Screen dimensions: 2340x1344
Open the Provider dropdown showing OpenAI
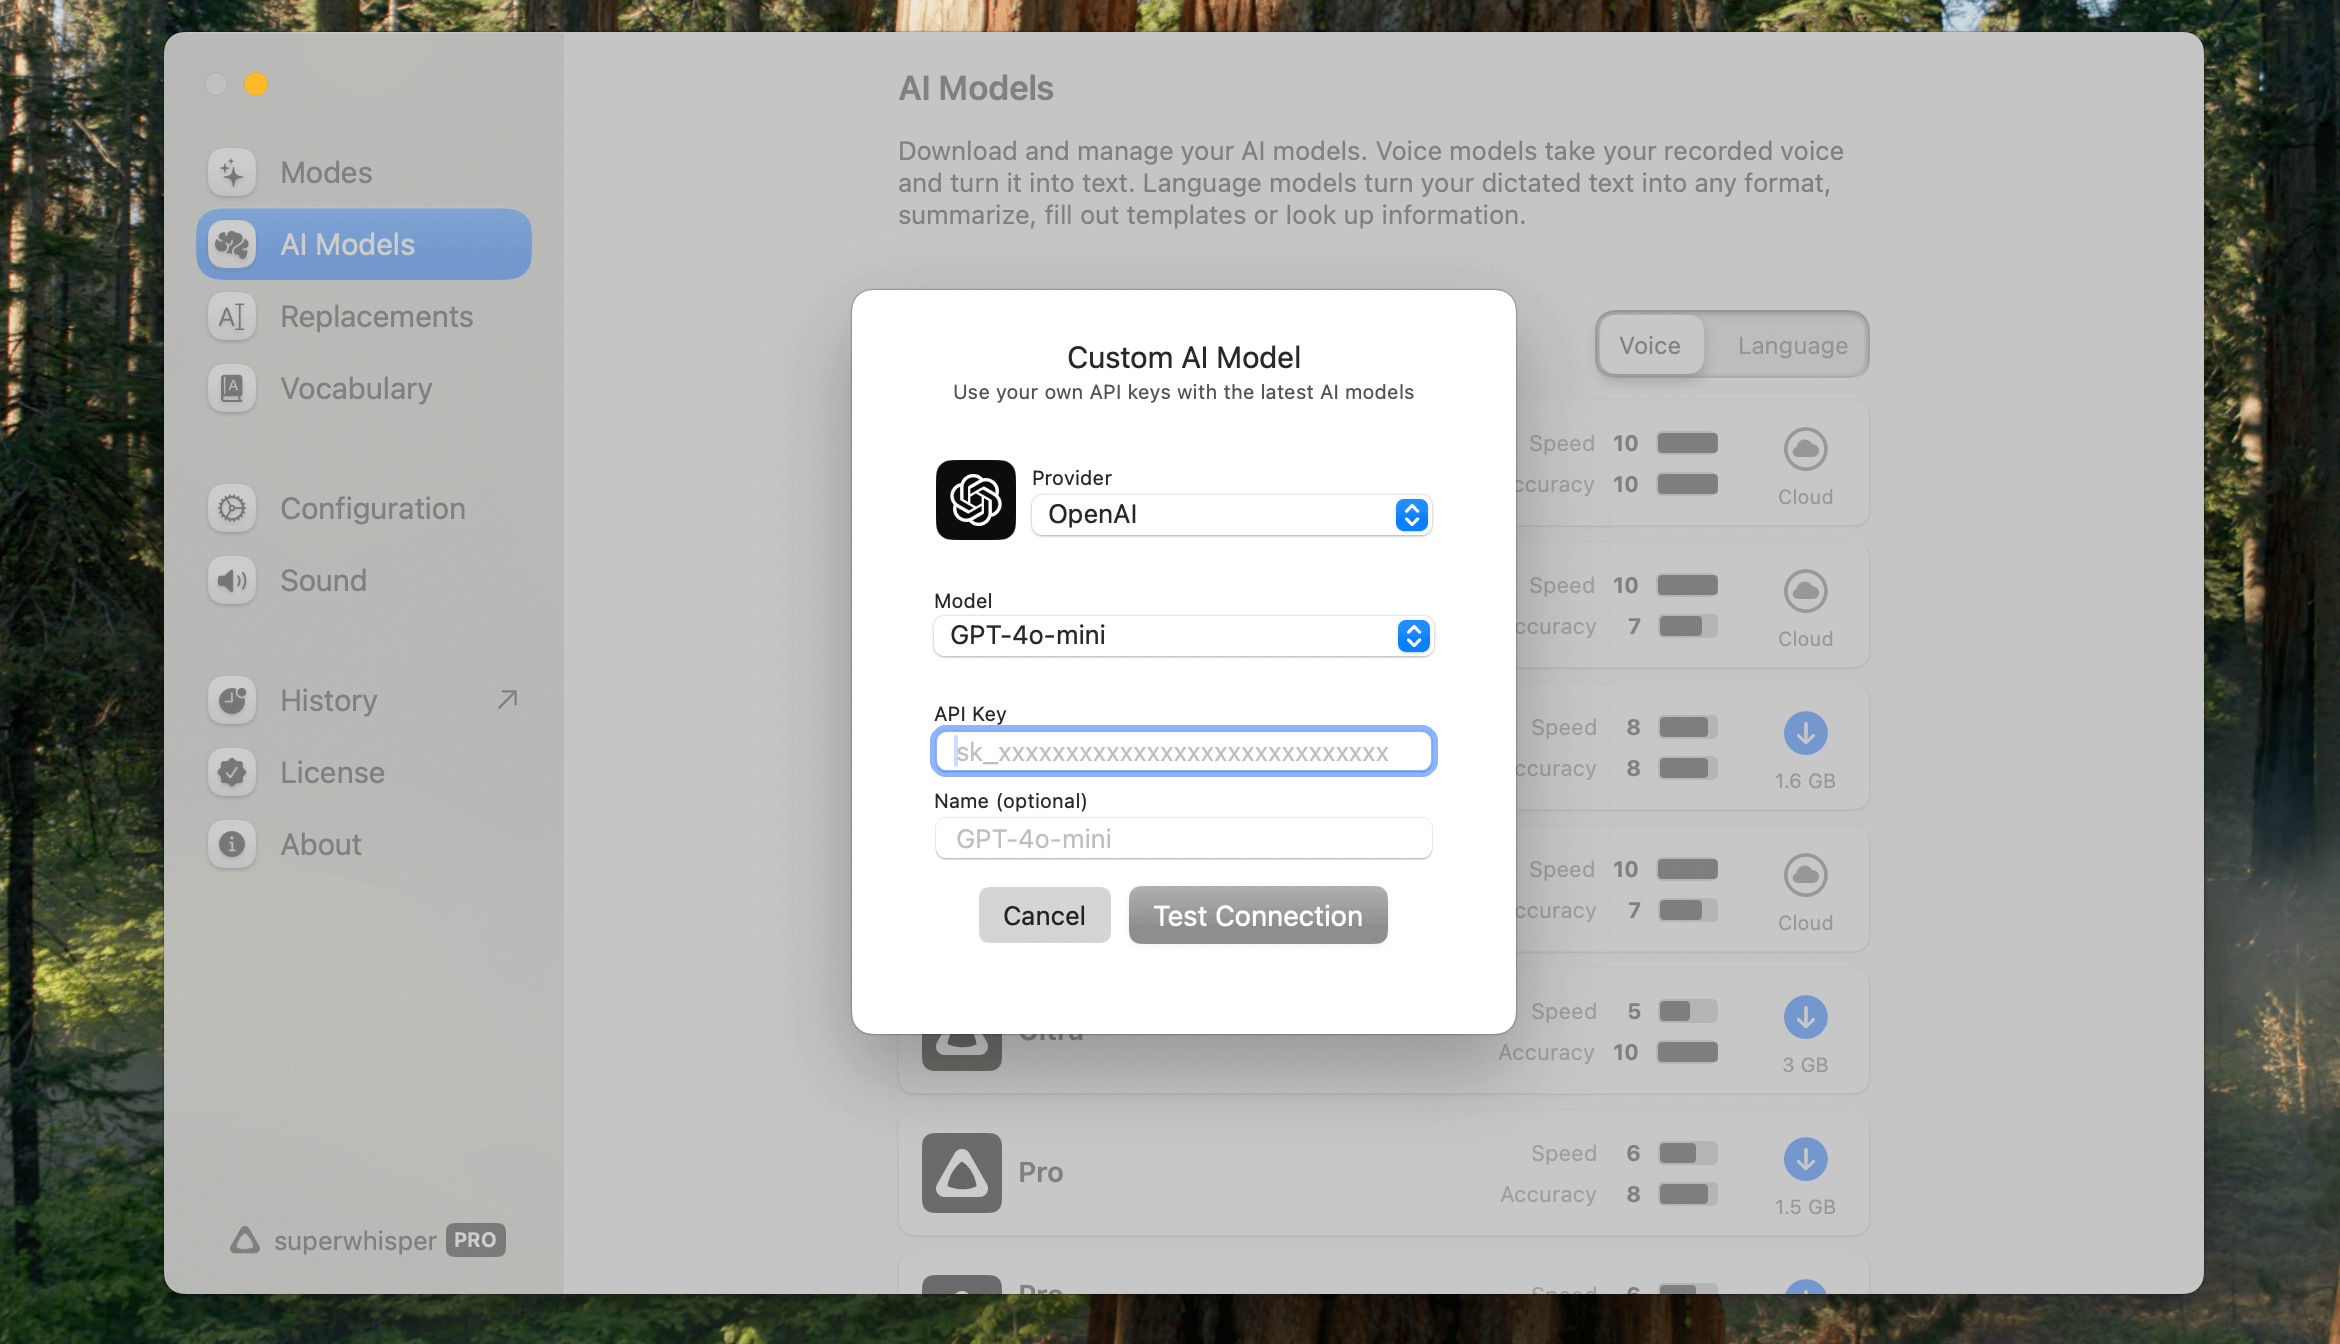(x=1231, y=515)
